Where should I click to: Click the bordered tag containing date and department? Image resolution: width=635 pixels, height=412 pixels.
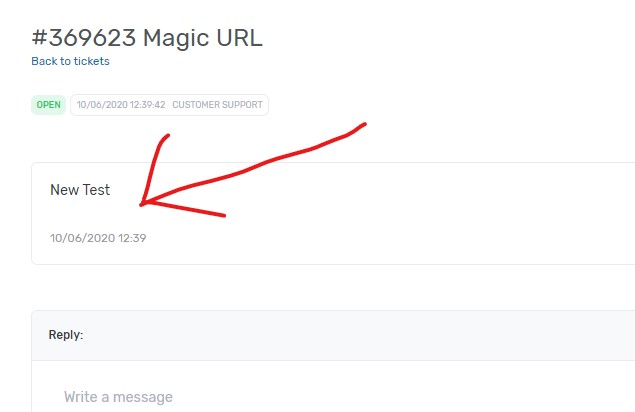pyautogui.click(x=169, y=105)
